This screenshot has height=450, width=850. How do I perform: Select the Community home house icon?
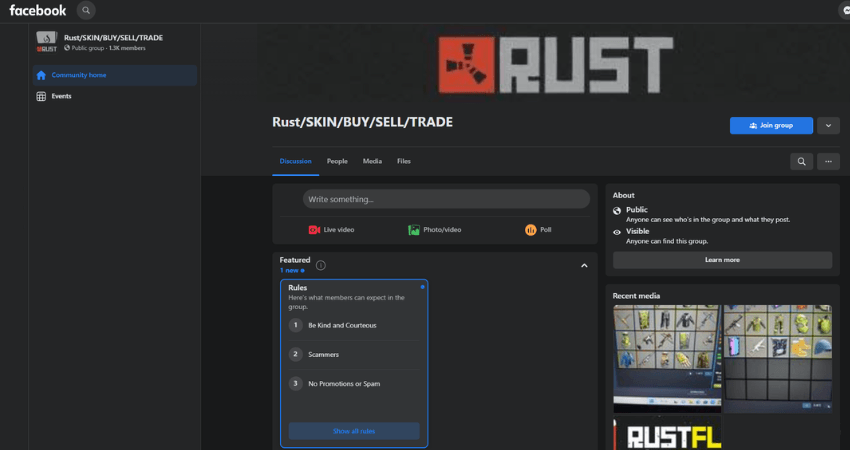click(41, 75)
